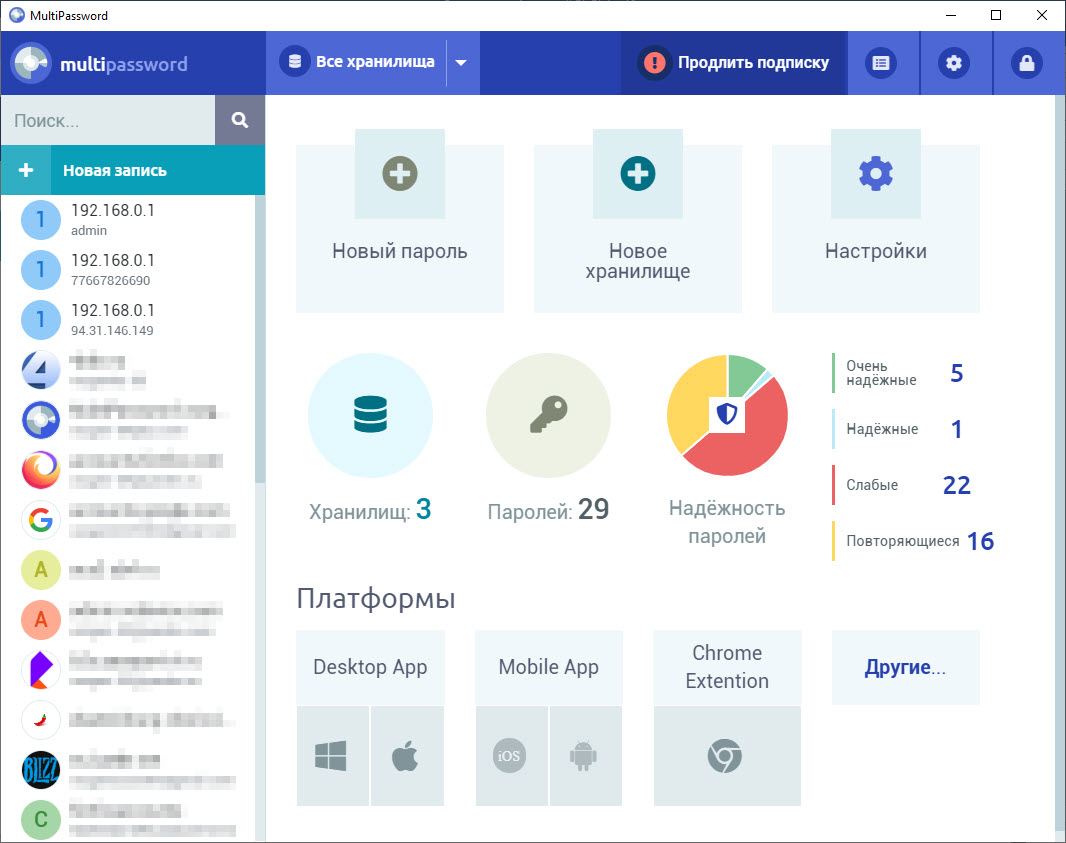Click the Паролей: 29 count label
The image size is (1066, 843).
(x=548, y=510)
